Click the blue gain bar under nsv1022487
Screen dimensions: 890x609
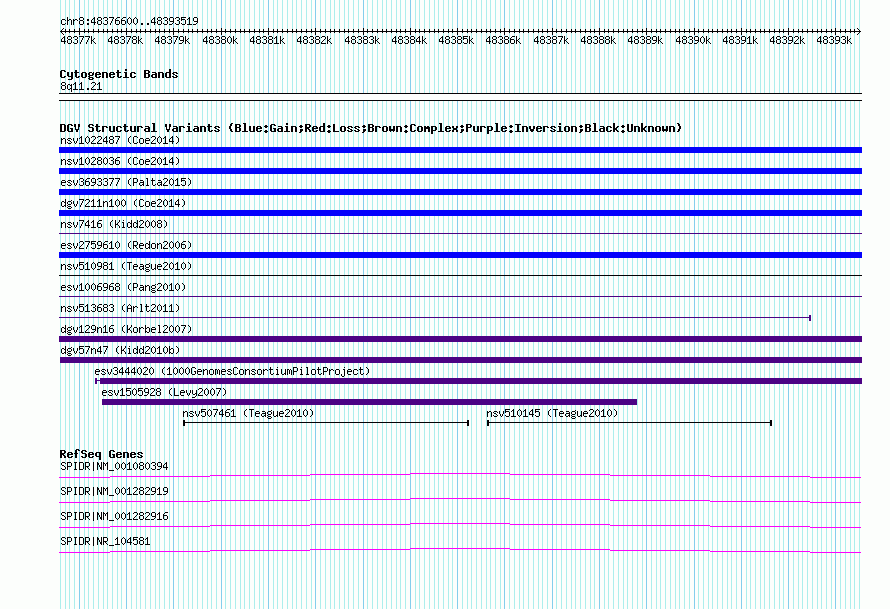(x=460, y=150)
